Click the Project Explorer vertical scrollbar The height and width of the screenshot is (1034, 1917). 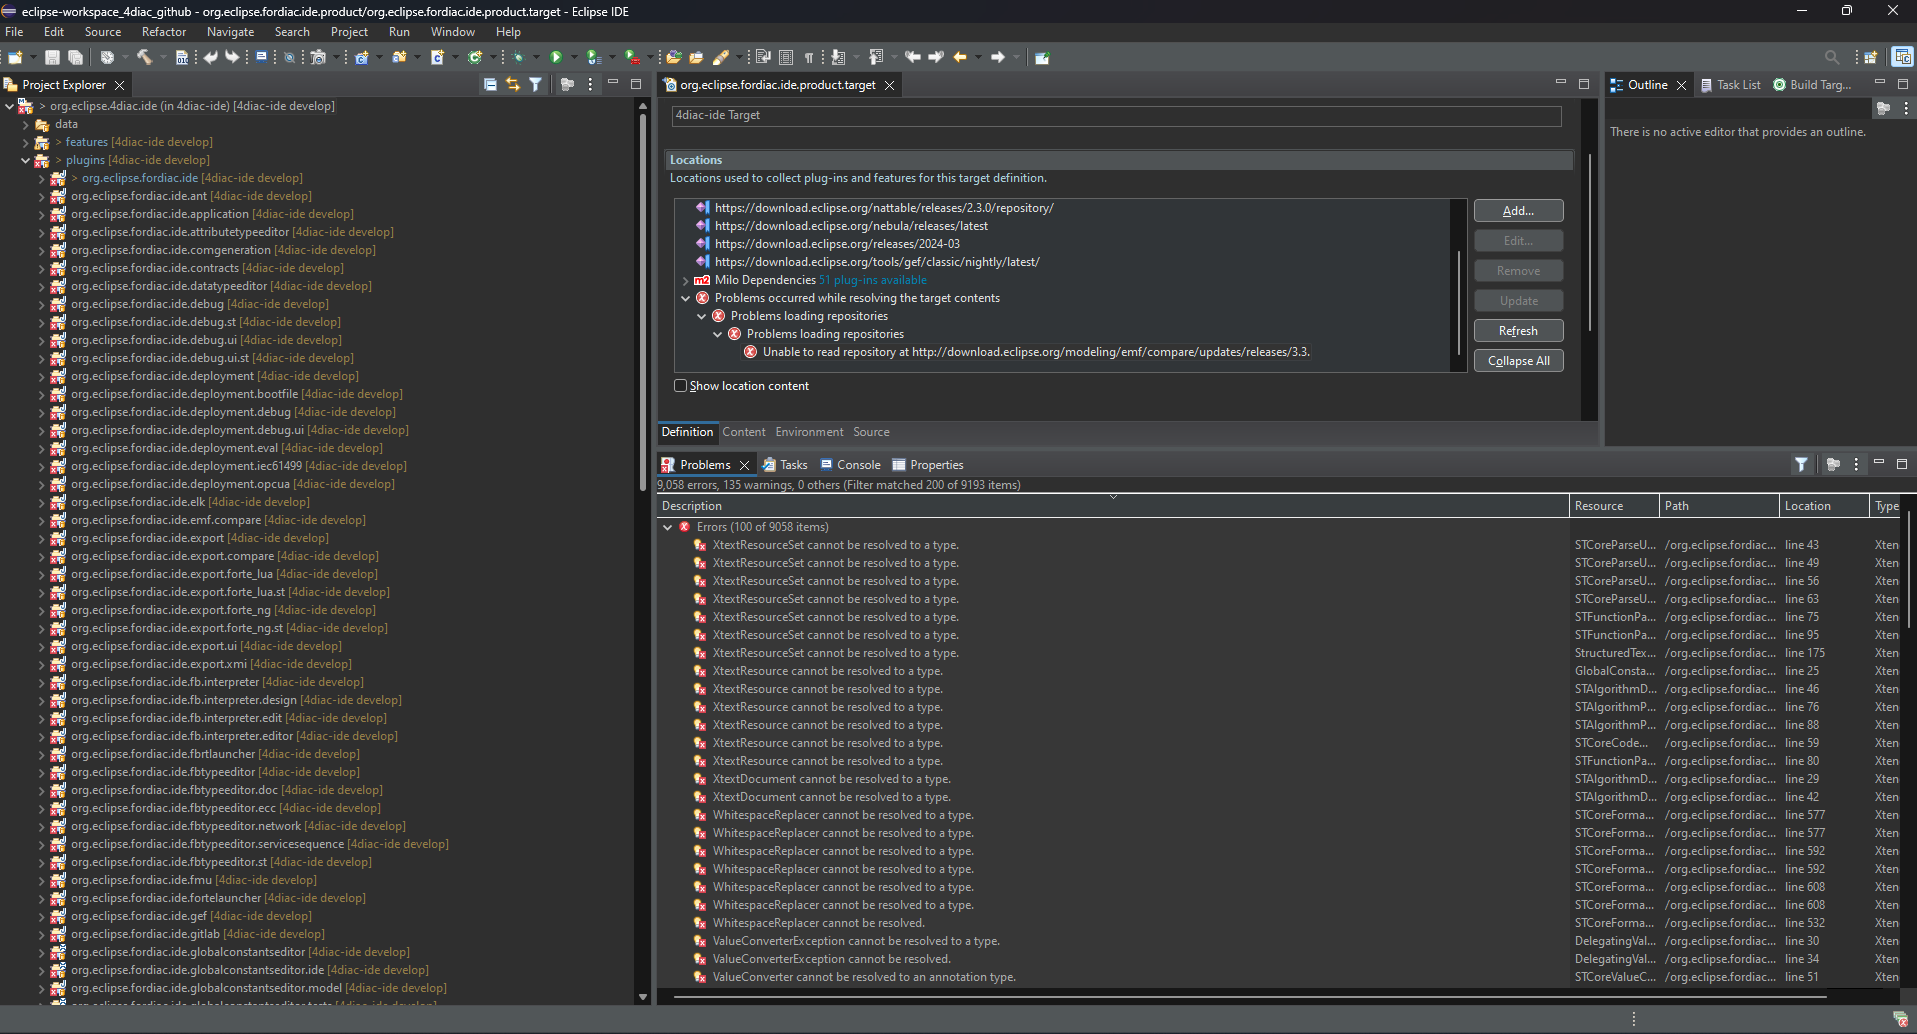[x=643, y=305]
